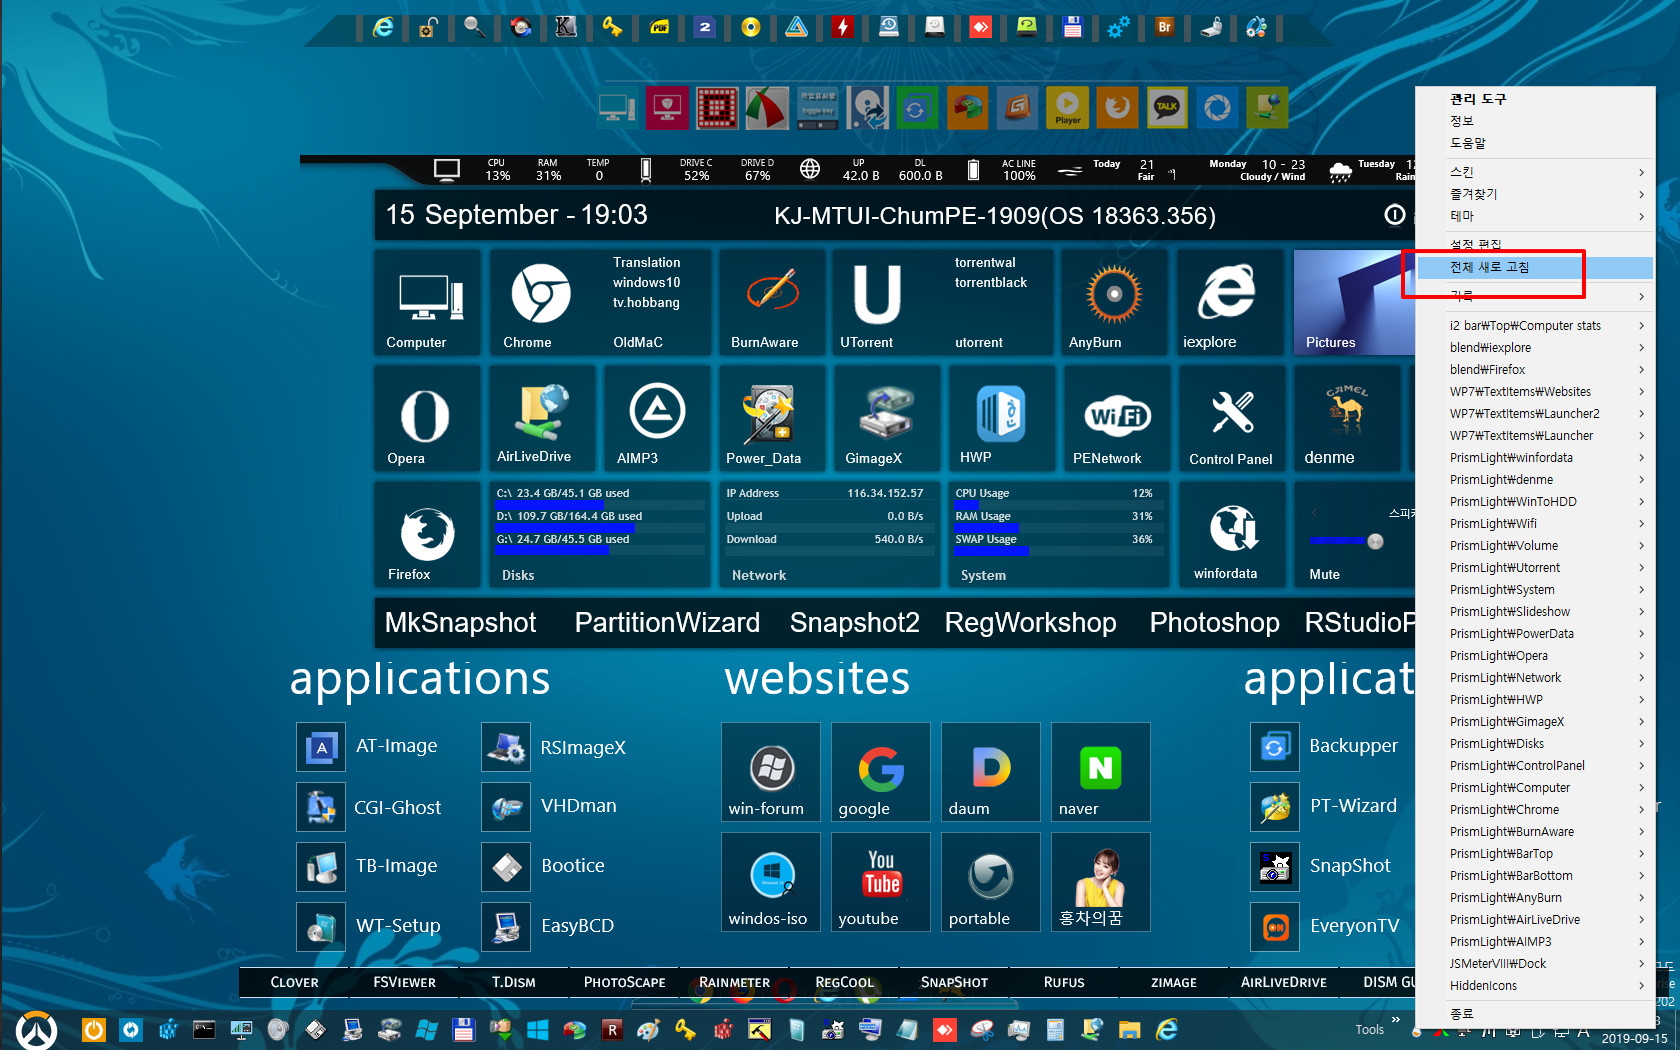Viewport: 1680px width, 1050px height.
Task: Open the windos-iso website tile
Action: [x=770, y=882]
